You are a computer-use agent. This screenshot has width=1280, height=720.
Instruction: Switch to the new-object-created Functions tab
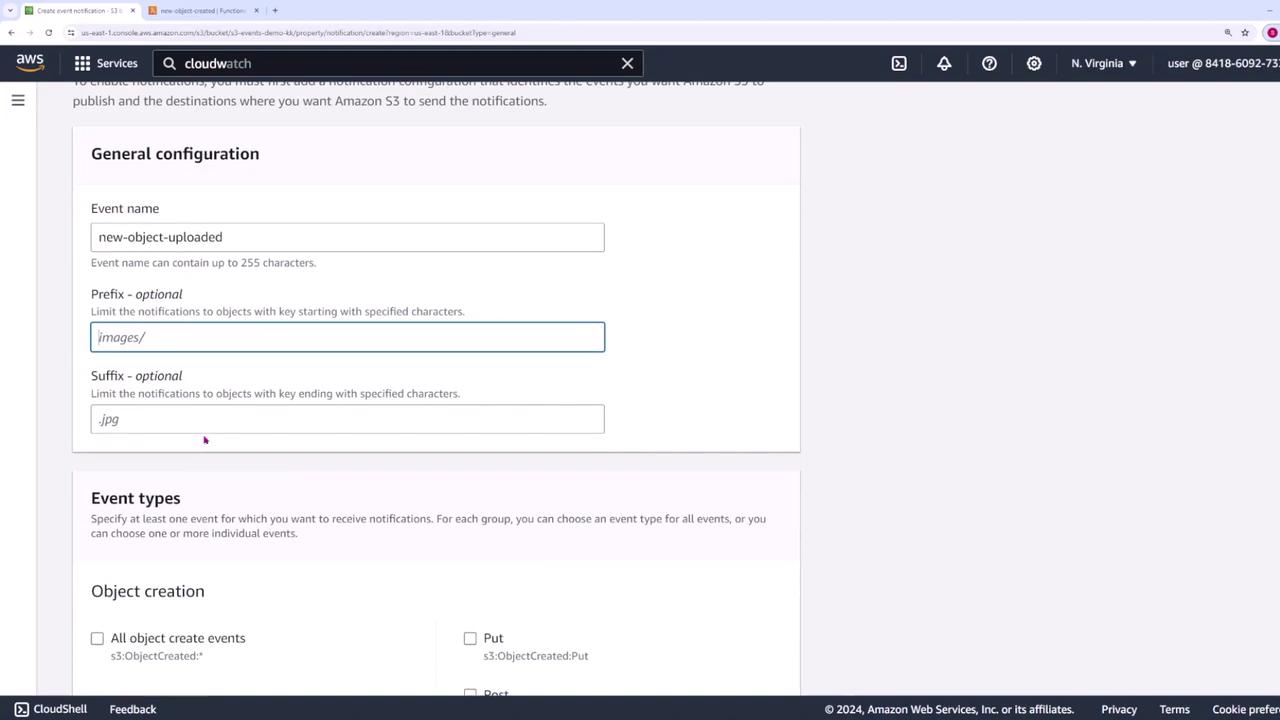coord(203,10)
